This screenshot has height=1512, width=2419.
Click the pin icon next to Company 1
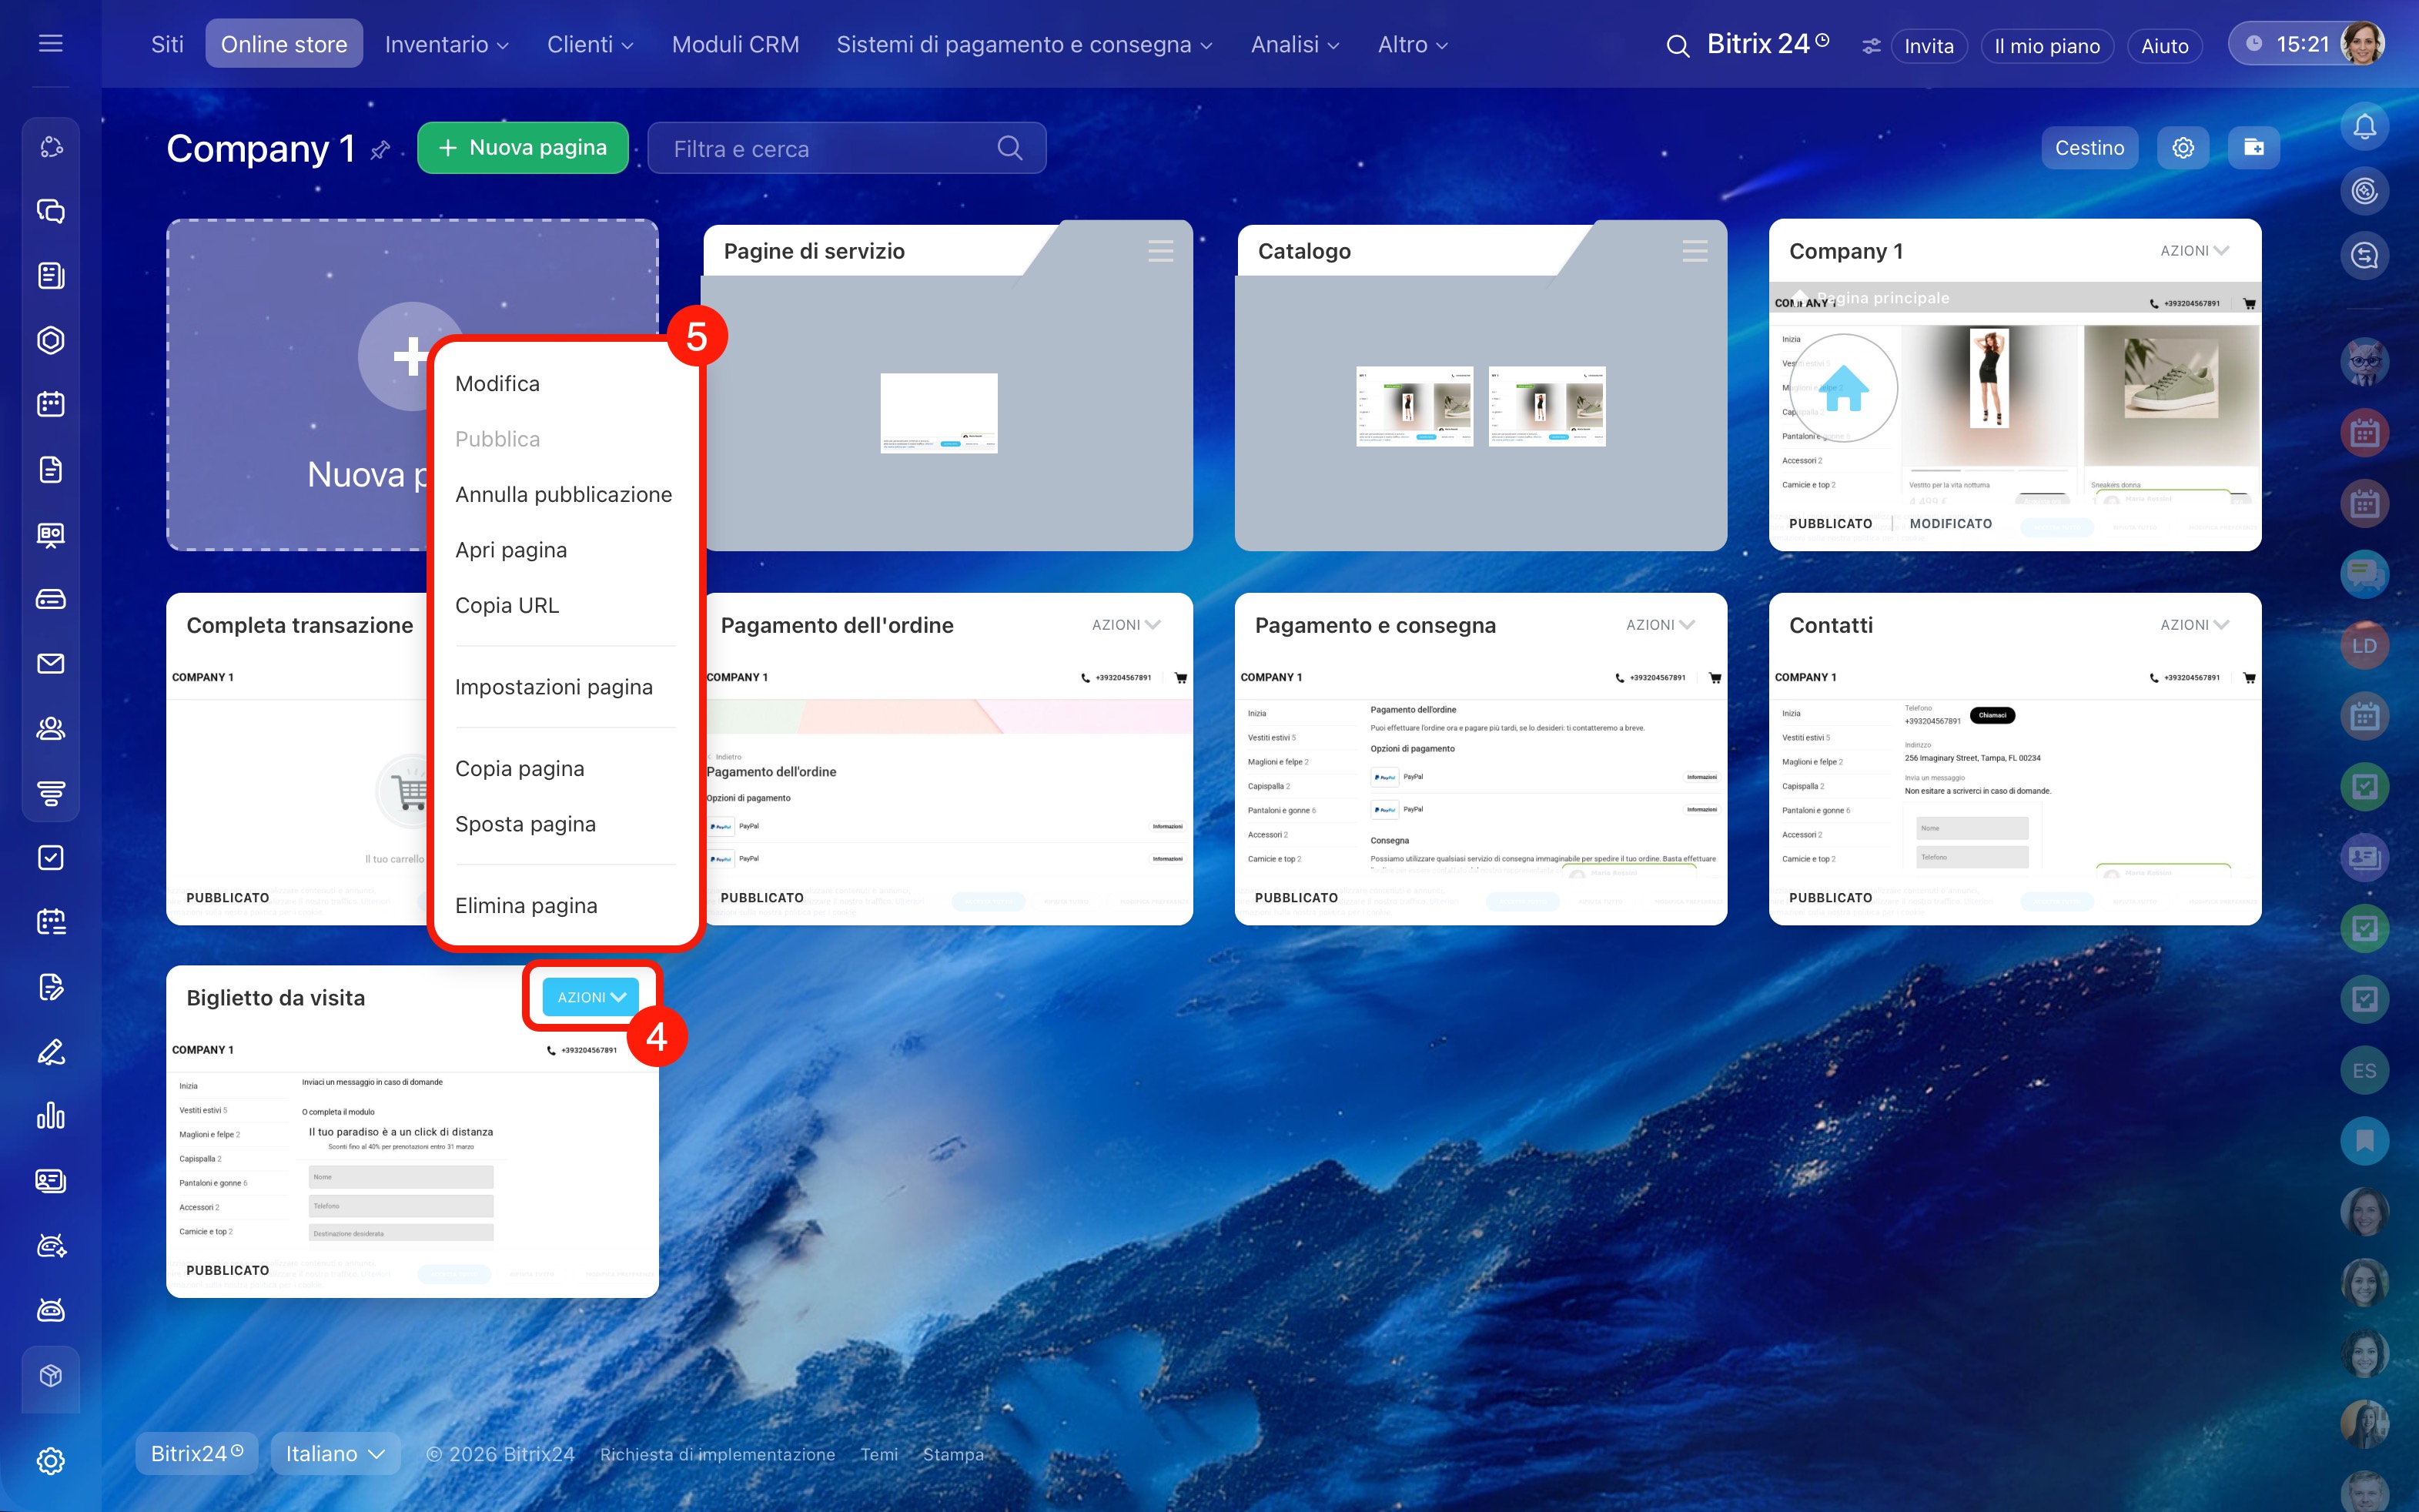click(x=380, y=150)
